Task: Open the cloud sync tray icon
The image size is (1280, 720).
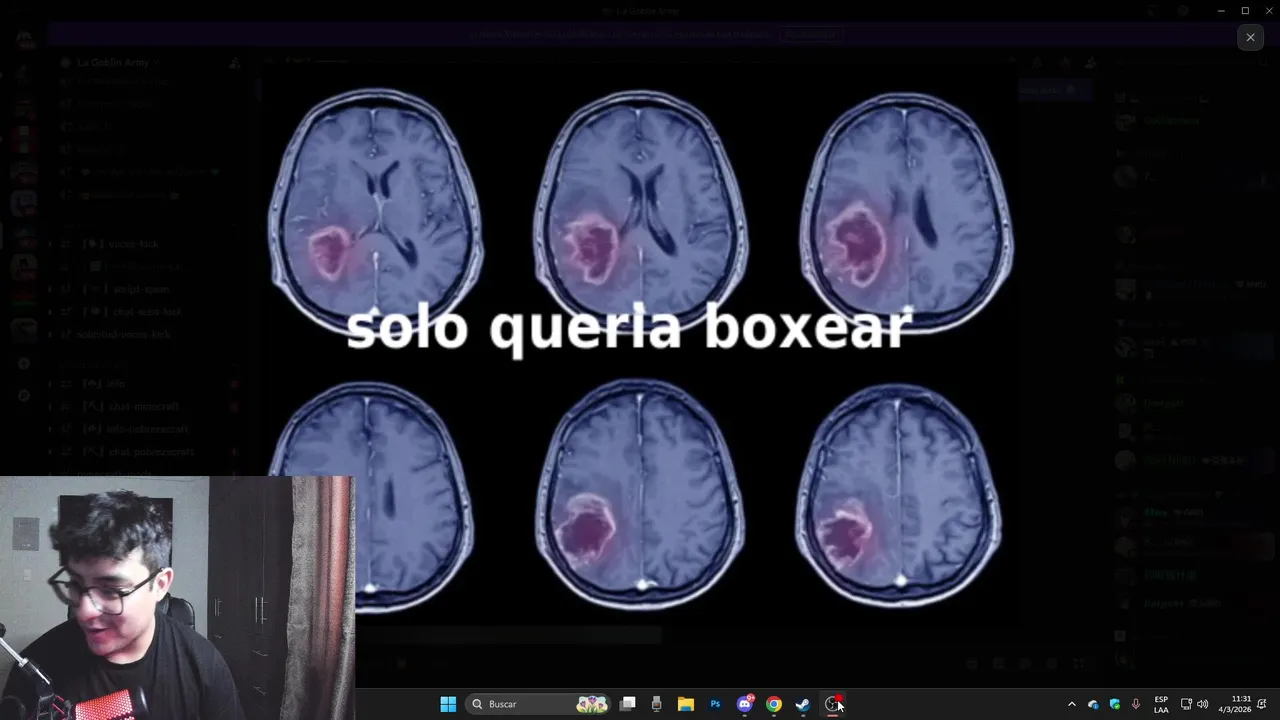Action: (1093, 704)
